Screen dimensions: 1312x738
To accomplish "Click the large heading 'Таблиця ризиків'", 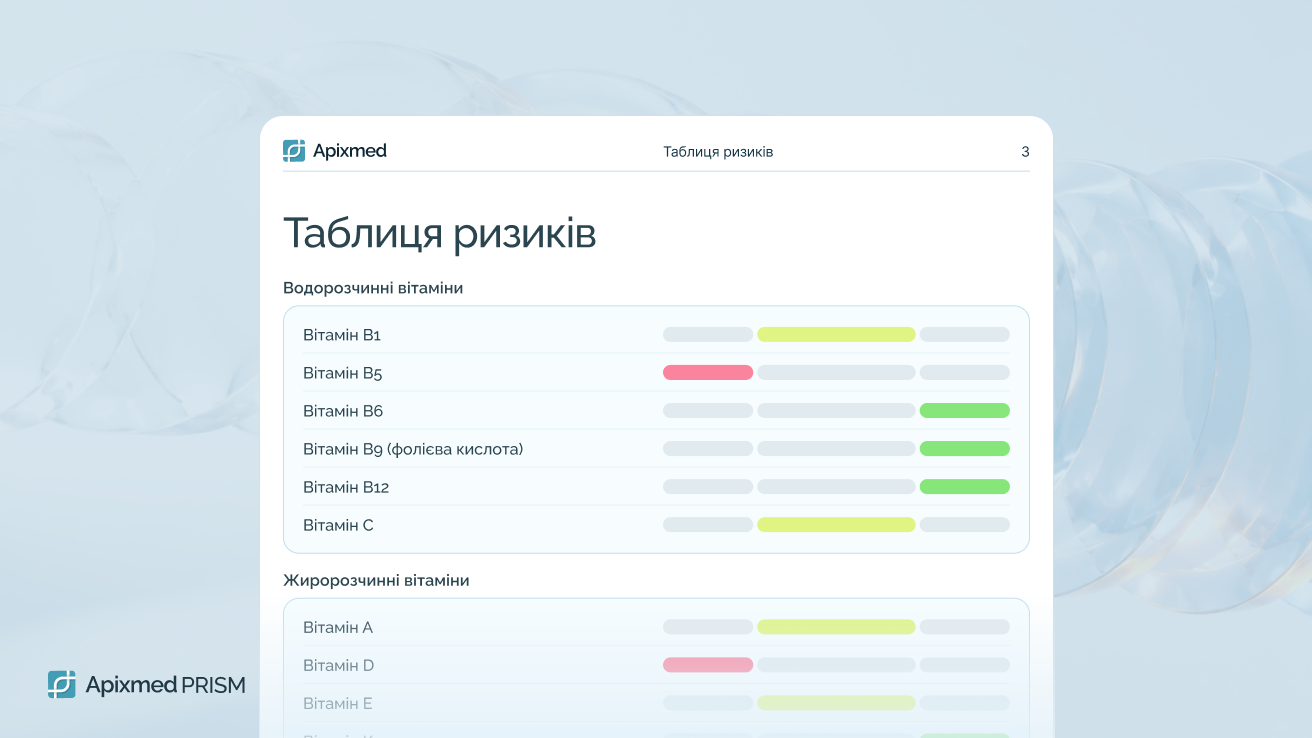I will pos(440,233).
